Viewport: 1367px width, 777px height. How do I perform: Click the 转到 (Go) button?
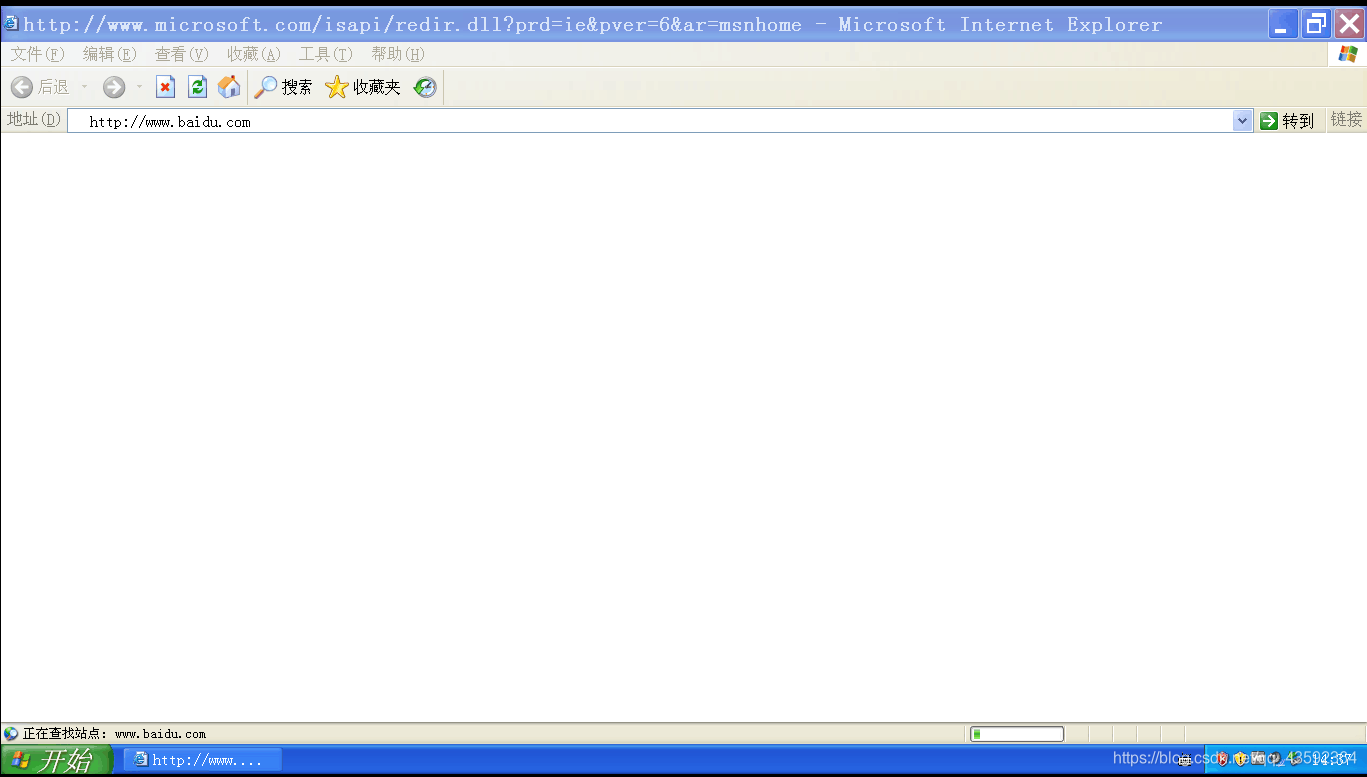tap(1287, 121)
